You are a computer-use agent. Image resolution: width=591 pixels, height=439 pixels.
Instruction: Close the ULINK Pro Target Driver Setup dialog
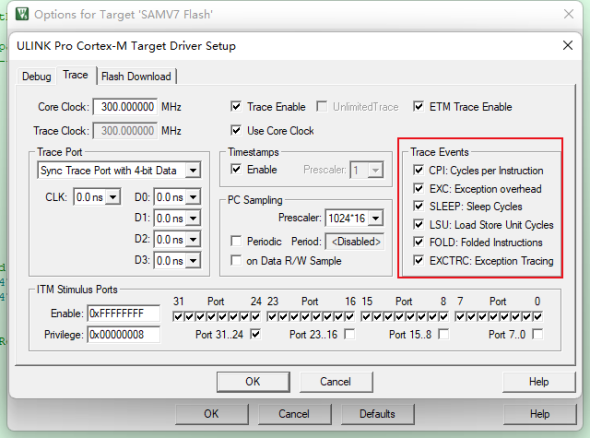click(x=568, y=46)
